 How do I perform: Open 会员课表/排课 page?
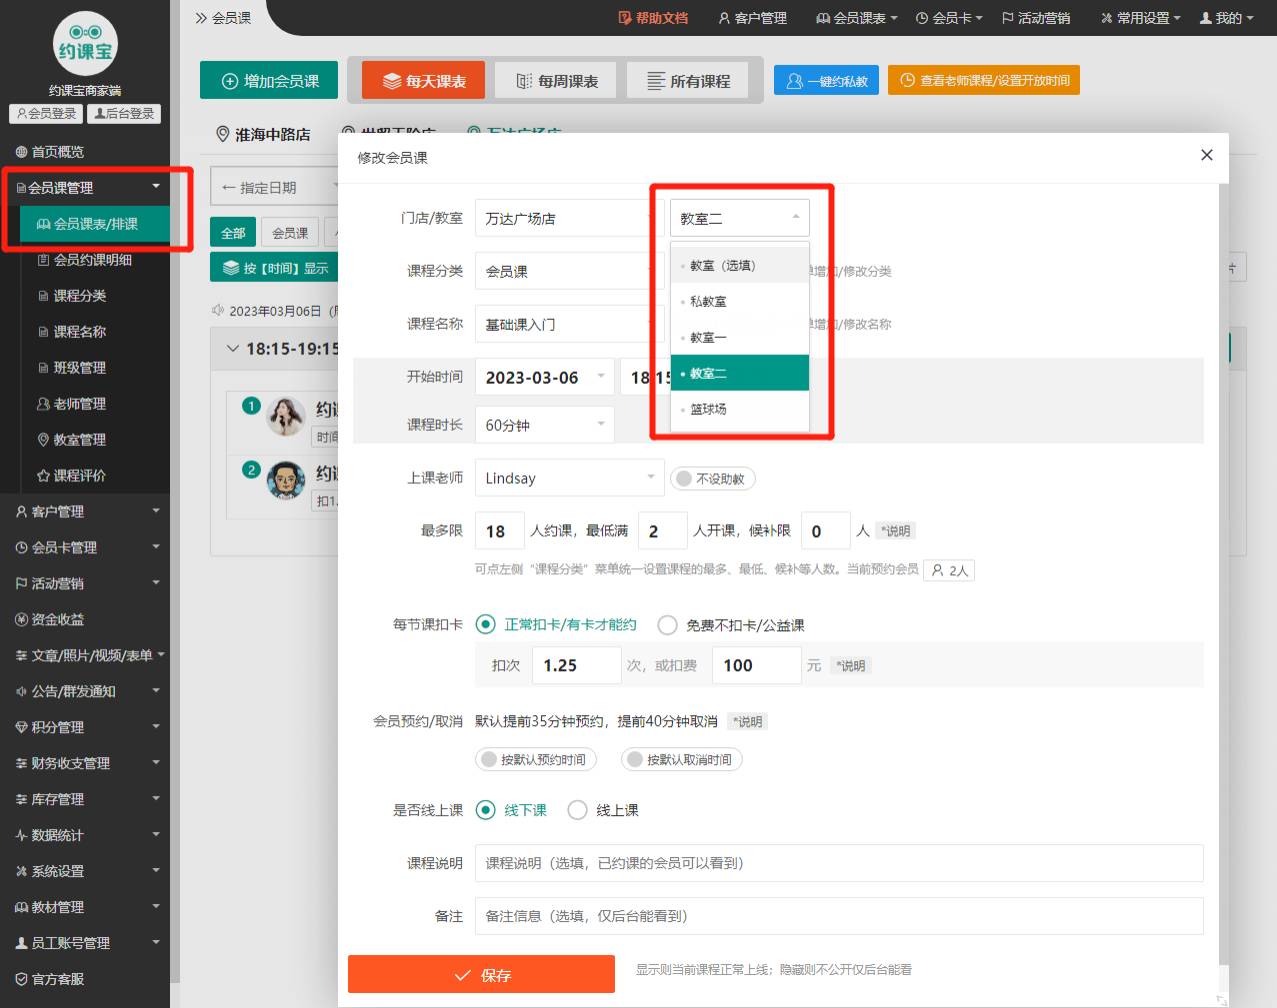(95, 224)
